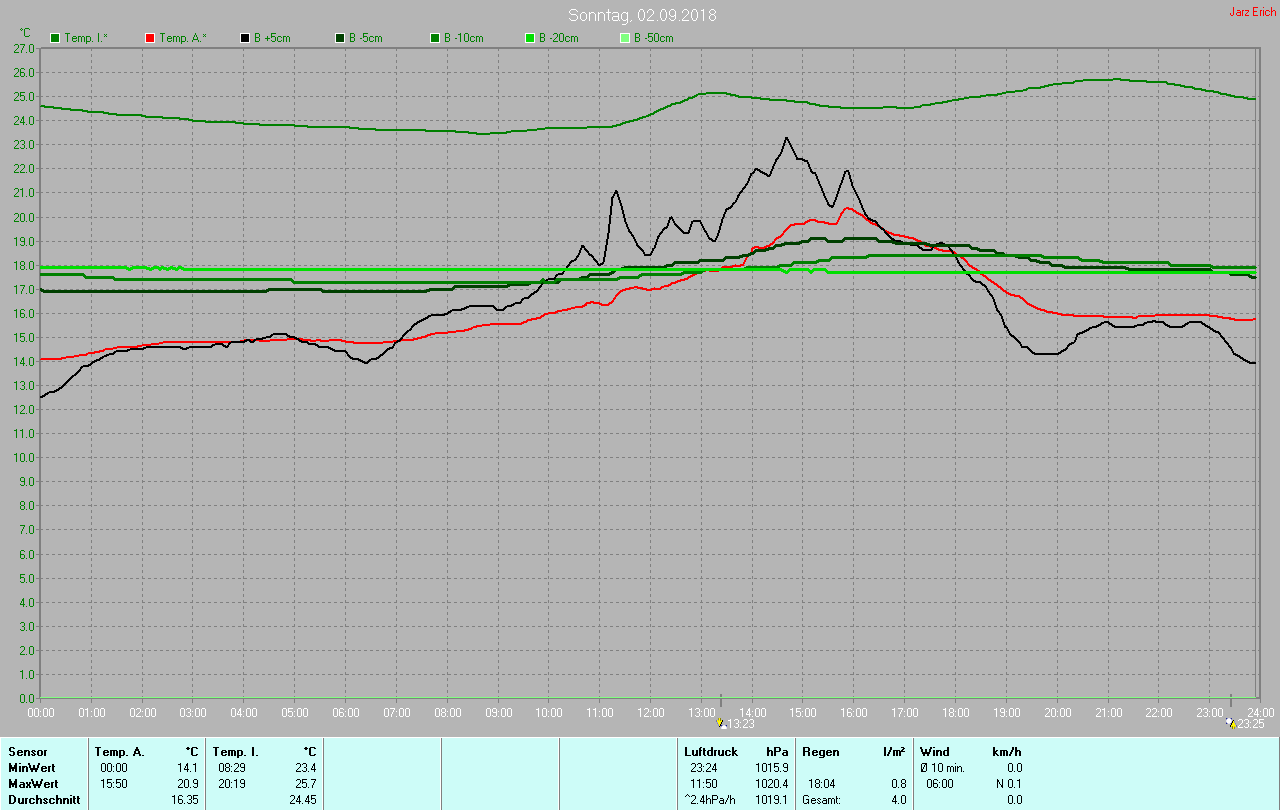Toggle the B -20cm series legend swatch
Image resolution: width=1280 pixels, height=810 pixels.
point(530,38)
